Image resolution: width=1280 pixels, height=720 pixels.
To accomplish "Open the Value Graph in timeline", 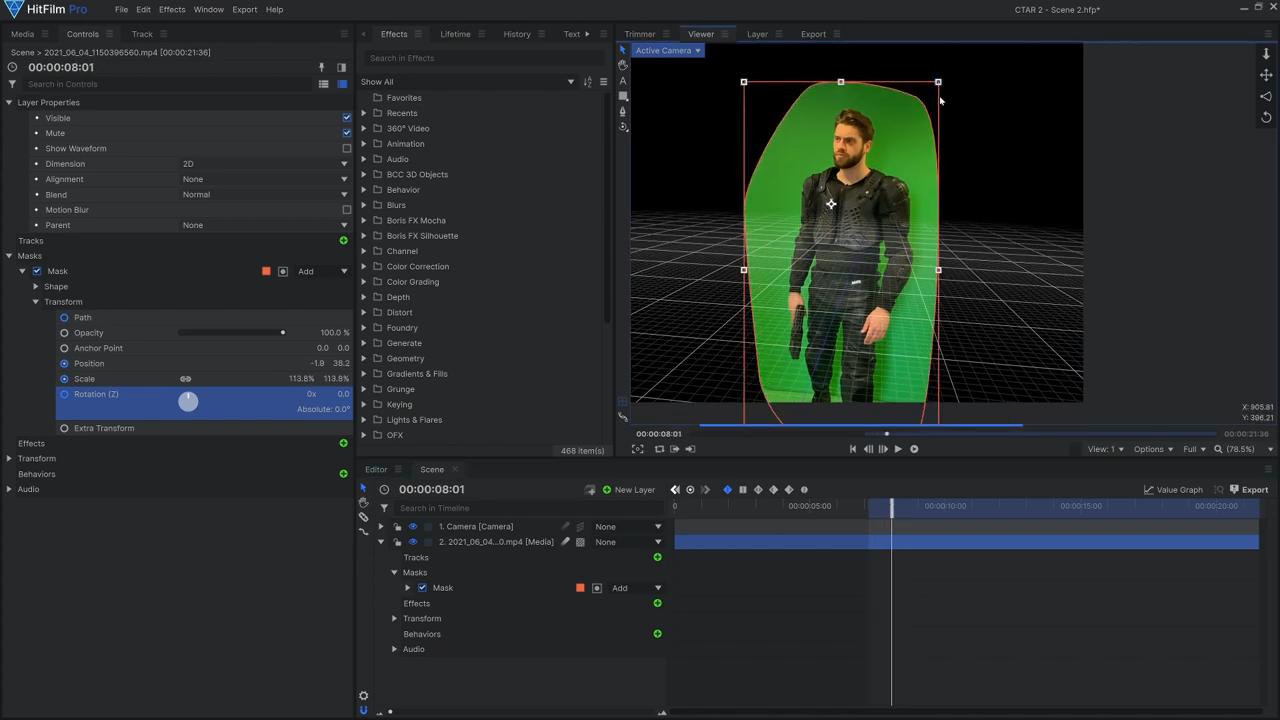I will pyautogui.click(x=1173, y=490).
